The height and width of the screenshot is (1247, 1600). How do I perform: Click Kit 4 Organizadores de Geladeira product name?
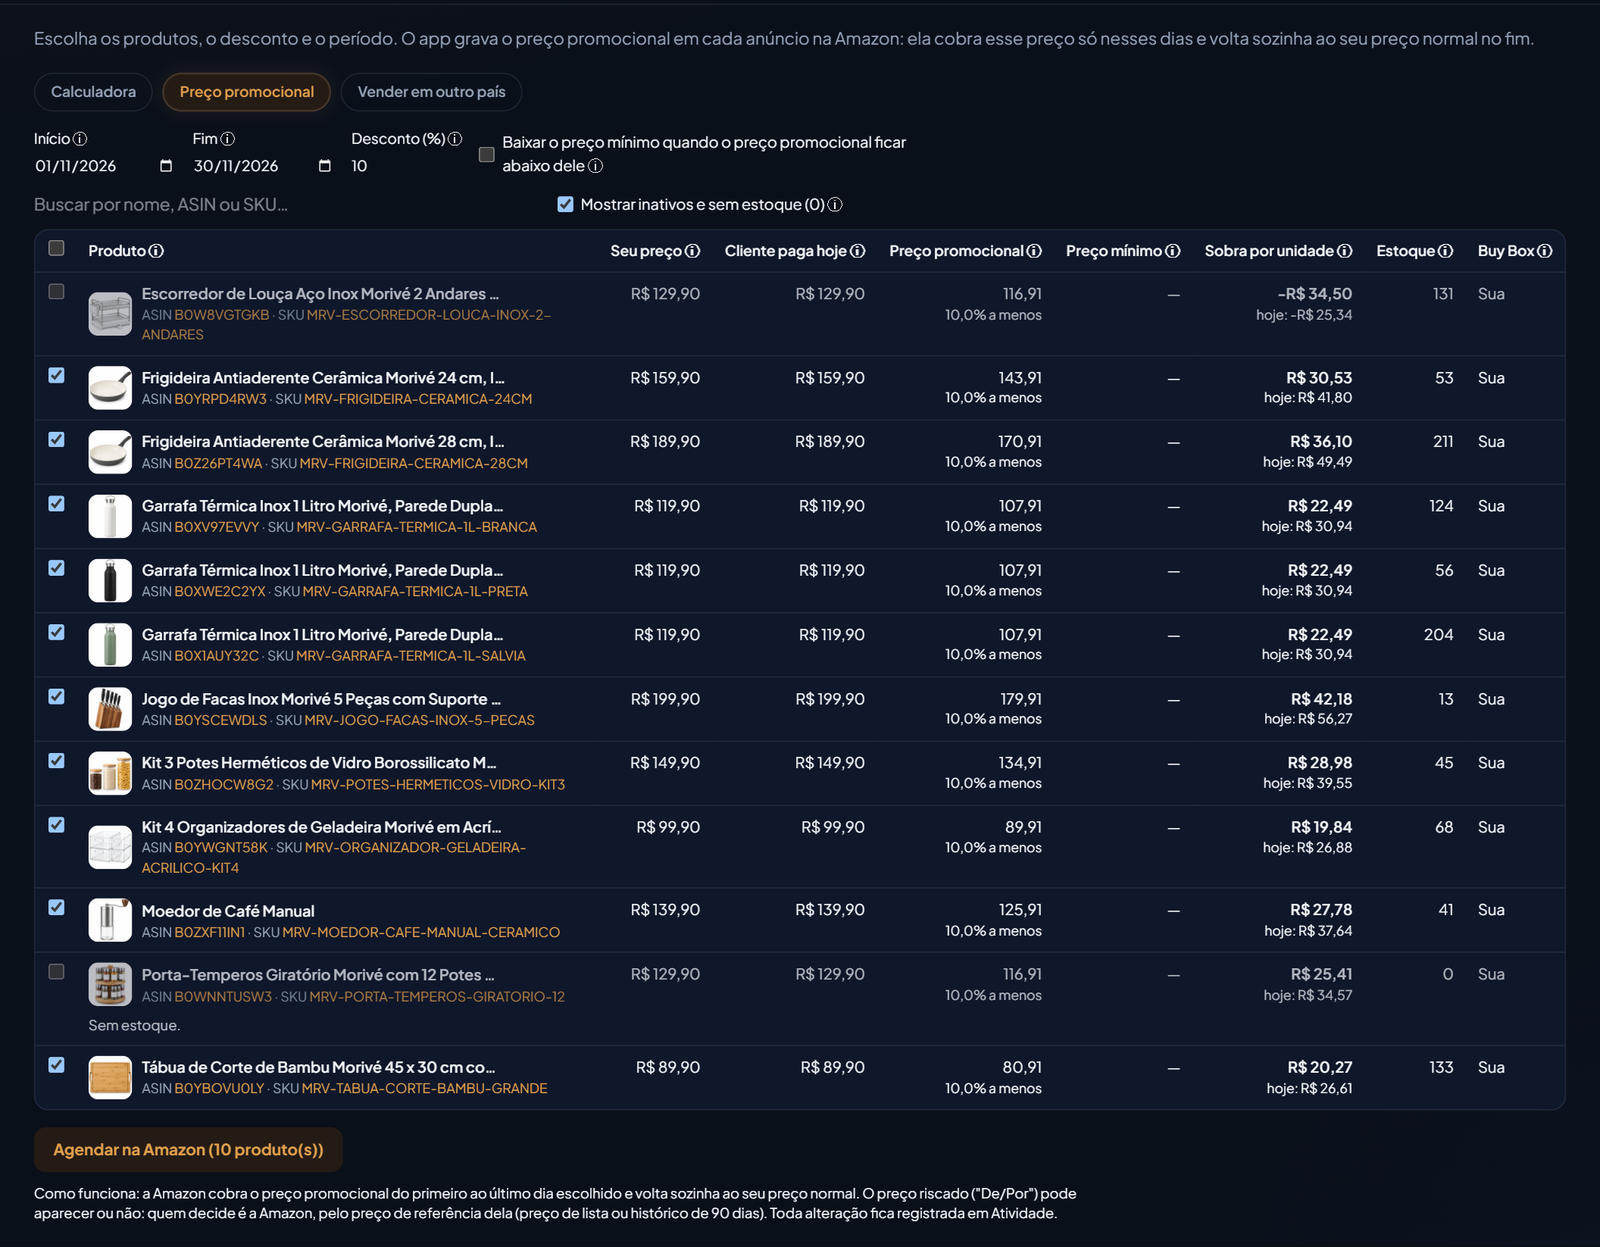(x=321, y=827)
